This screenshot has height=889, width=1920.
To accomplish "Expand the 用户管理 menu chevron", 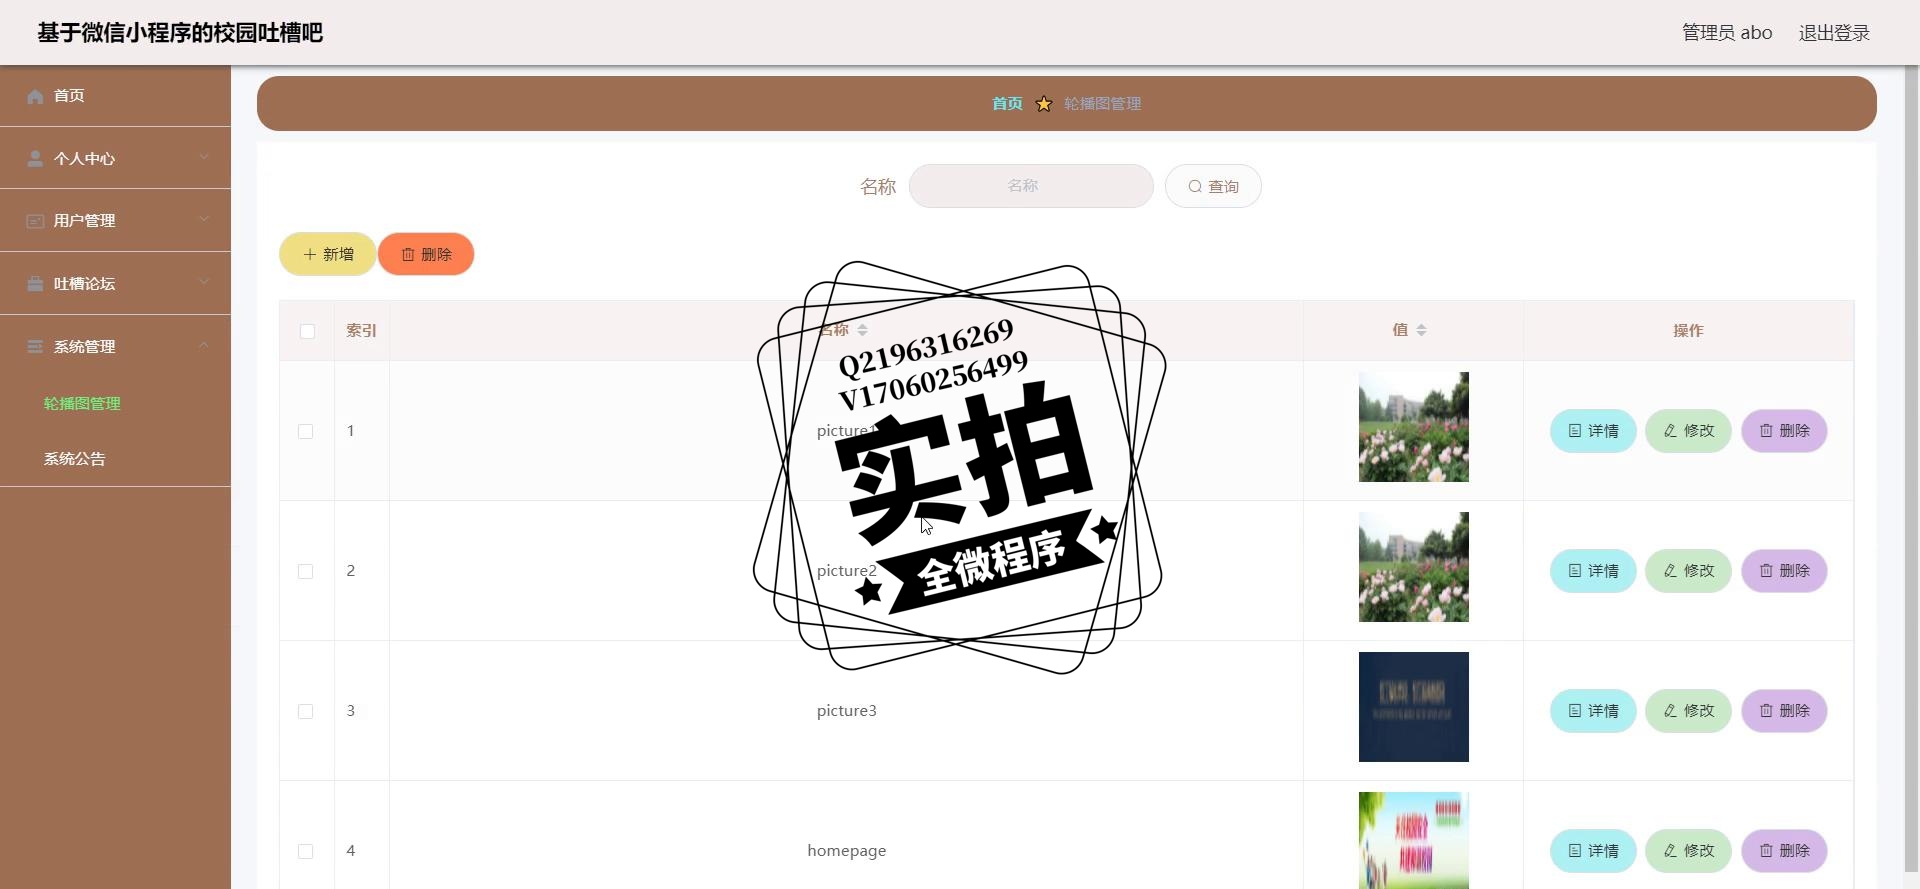I will tap(204, 220).
